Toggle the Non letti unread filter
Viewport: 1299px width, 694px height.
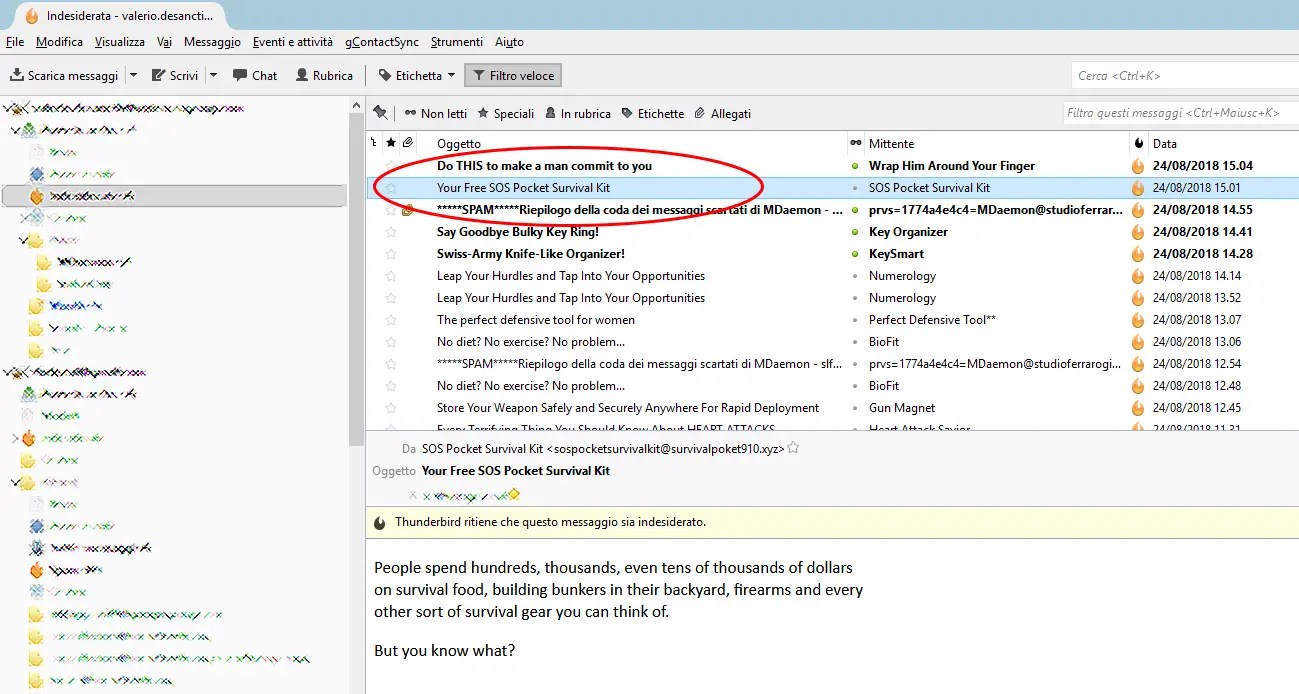coord(435,113)
